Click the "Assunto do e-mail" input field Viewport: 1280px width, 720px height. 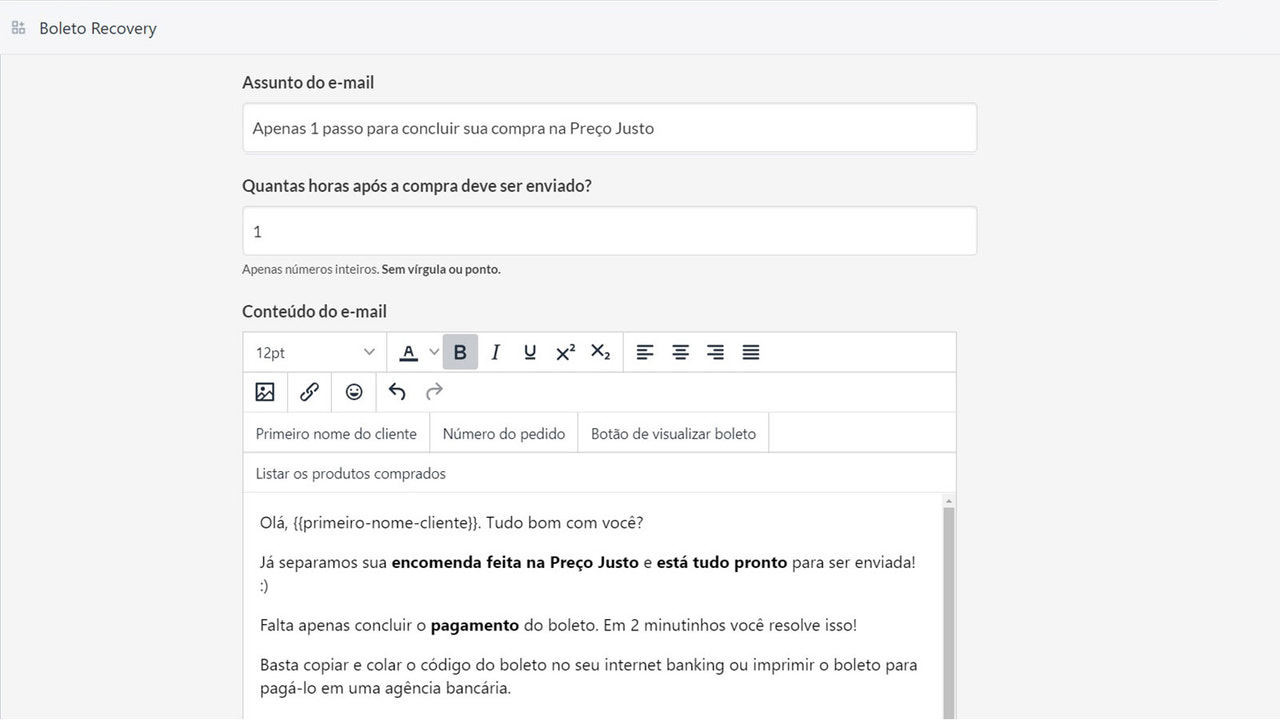608,128
